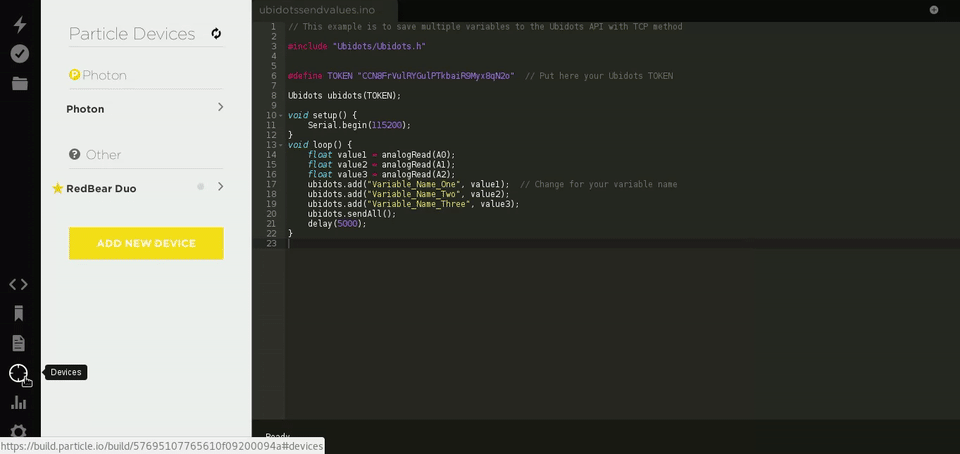This screenshot has height=454, width=960.
Task: Open the Settings gear icon
Action: pos(18,430)
